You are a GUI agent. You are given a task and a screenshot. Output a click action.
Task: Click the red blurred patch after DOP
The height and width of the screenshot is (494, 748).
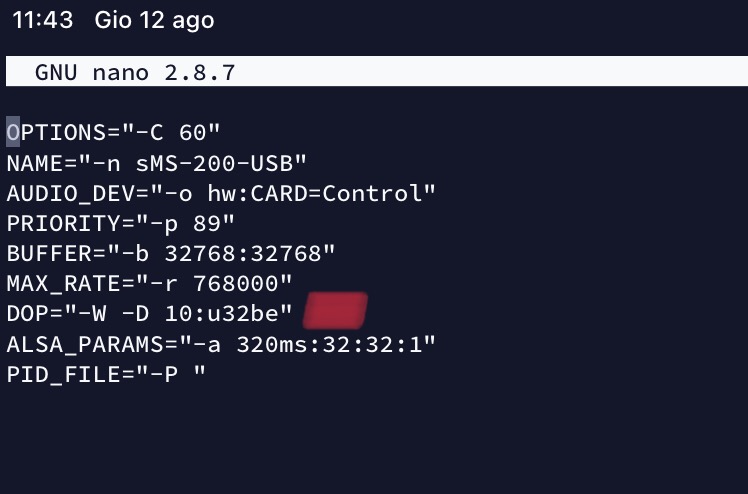pyautogui.click(x=336, y=311)
